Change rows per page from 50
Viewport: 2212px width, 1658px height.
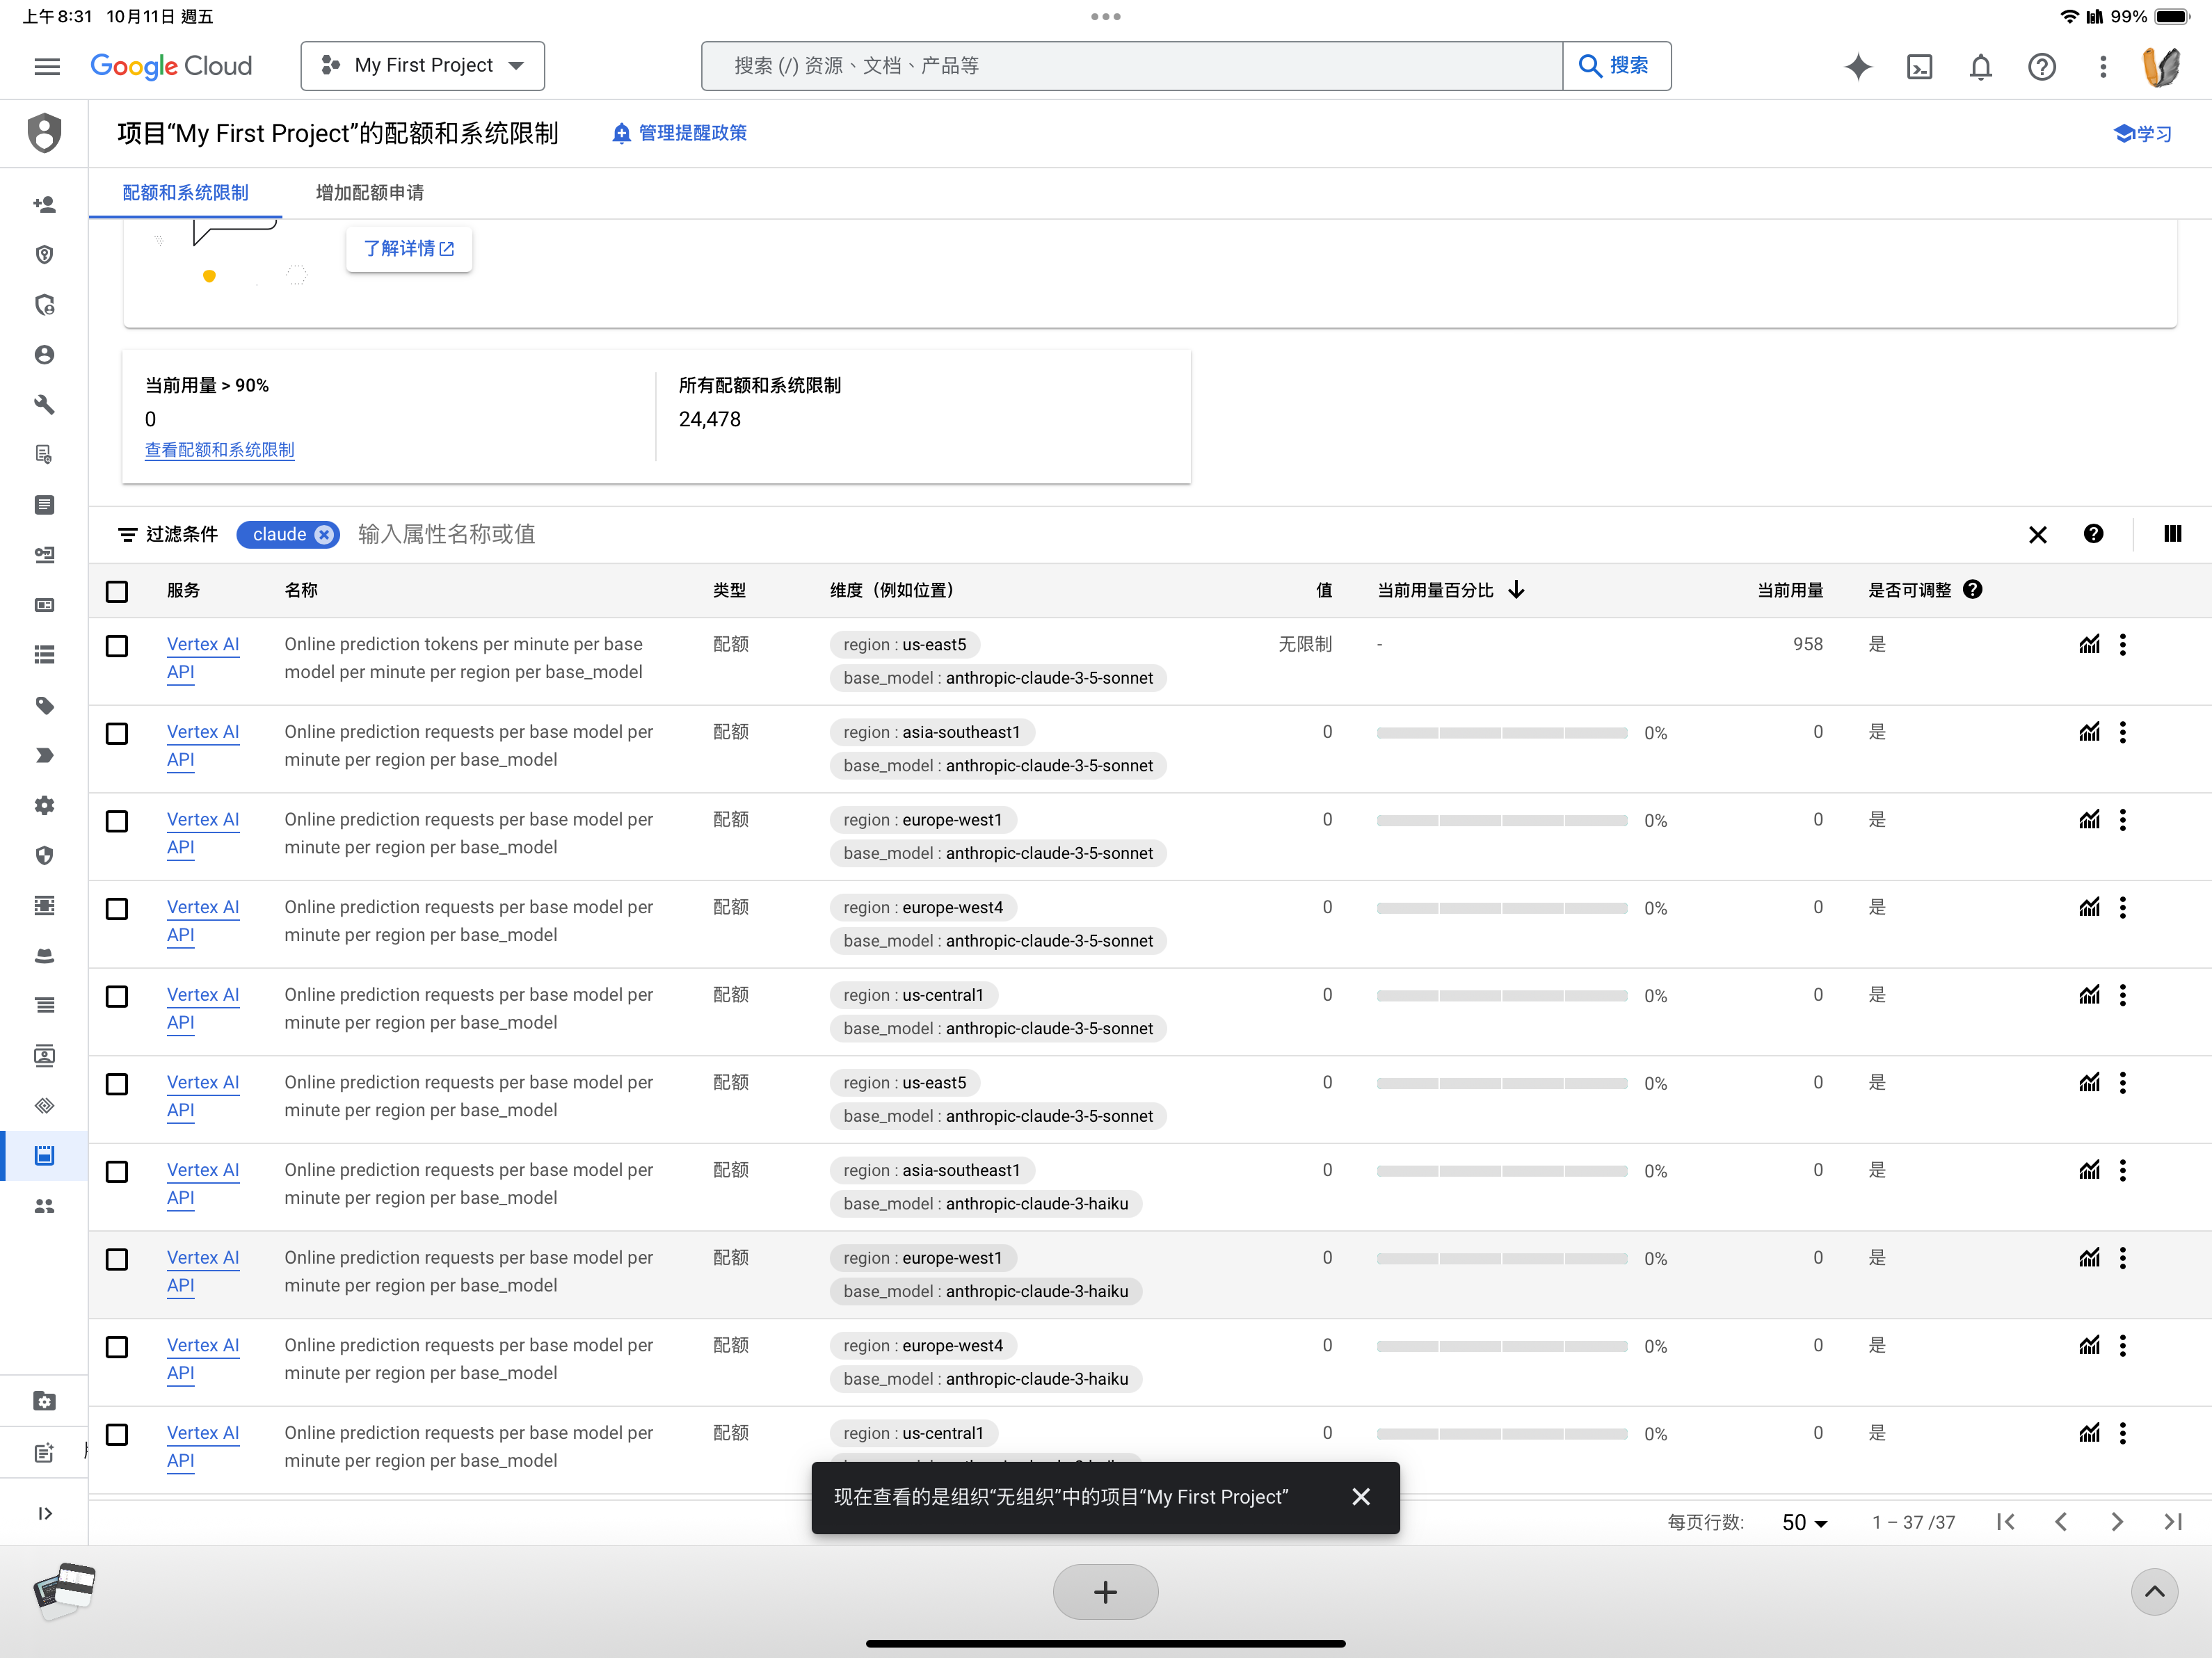point(1804,1522)
